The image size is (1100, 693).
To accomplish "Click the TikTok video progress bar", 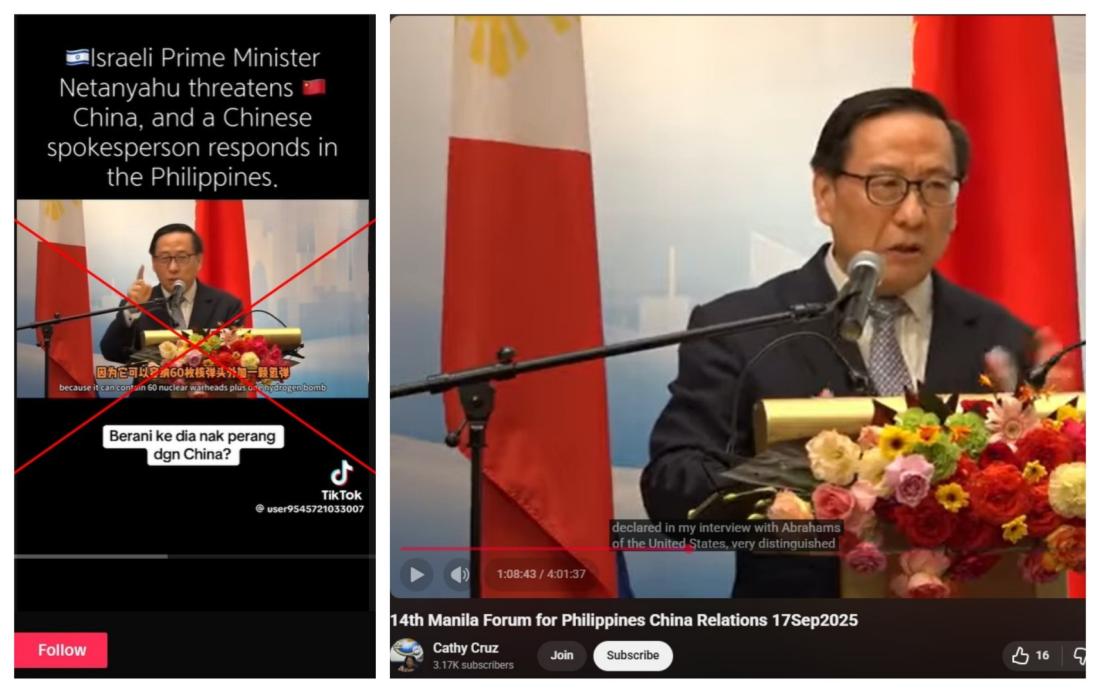I will tap(194, 556).
